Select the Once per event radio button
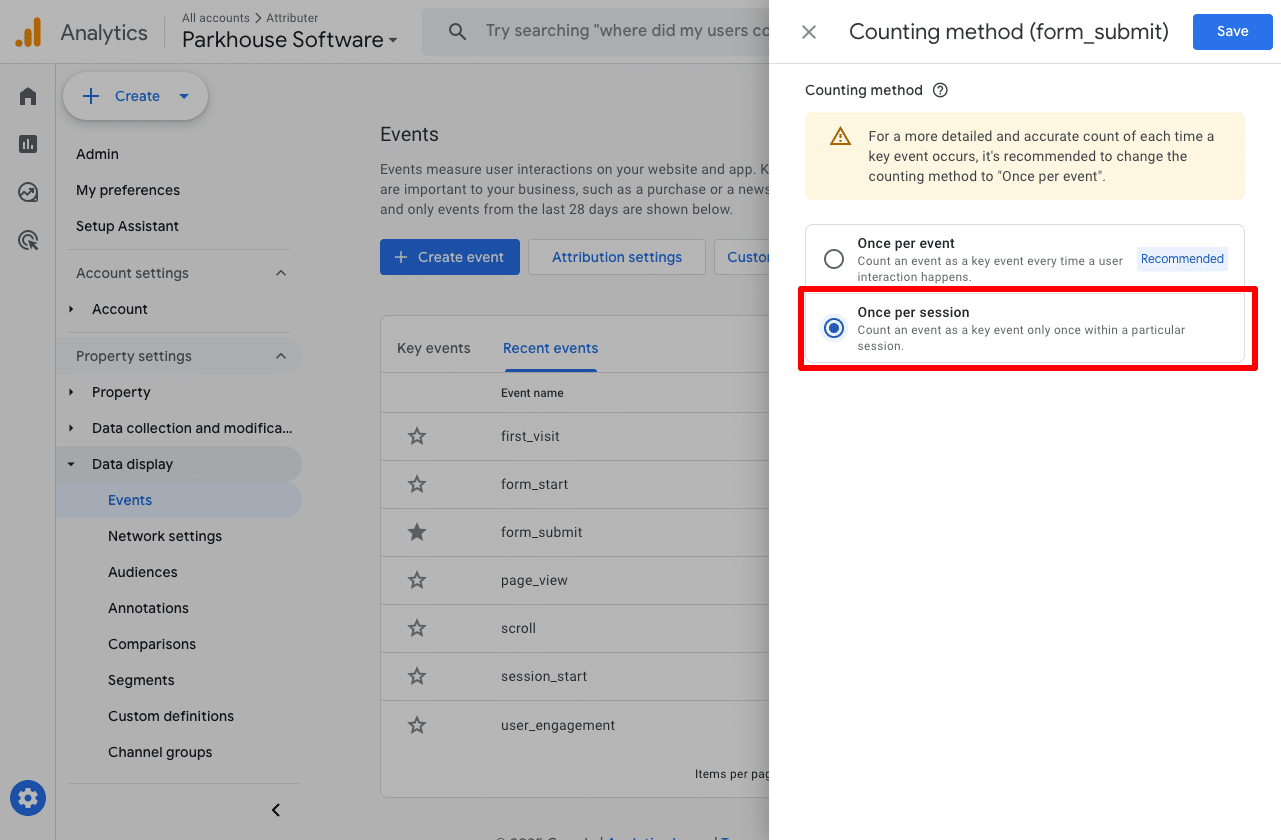The height and width of the screenshot is (840, 1281). tap(833, 258)
